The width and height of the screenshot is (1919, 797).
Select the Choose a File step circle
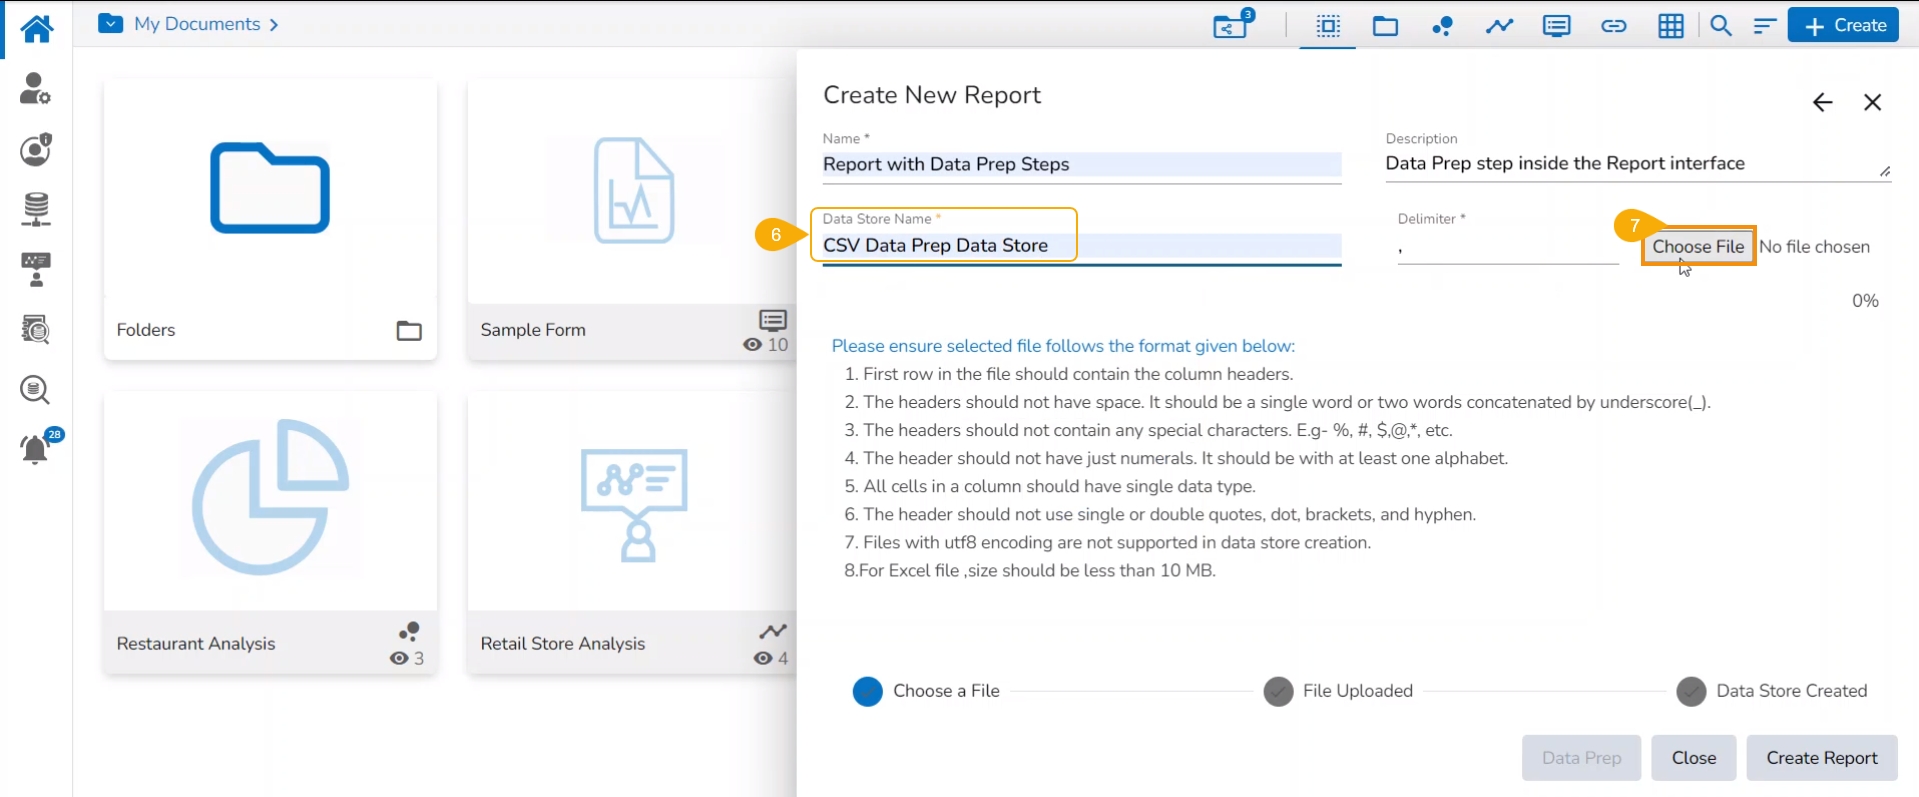click(x=867, y=691)
